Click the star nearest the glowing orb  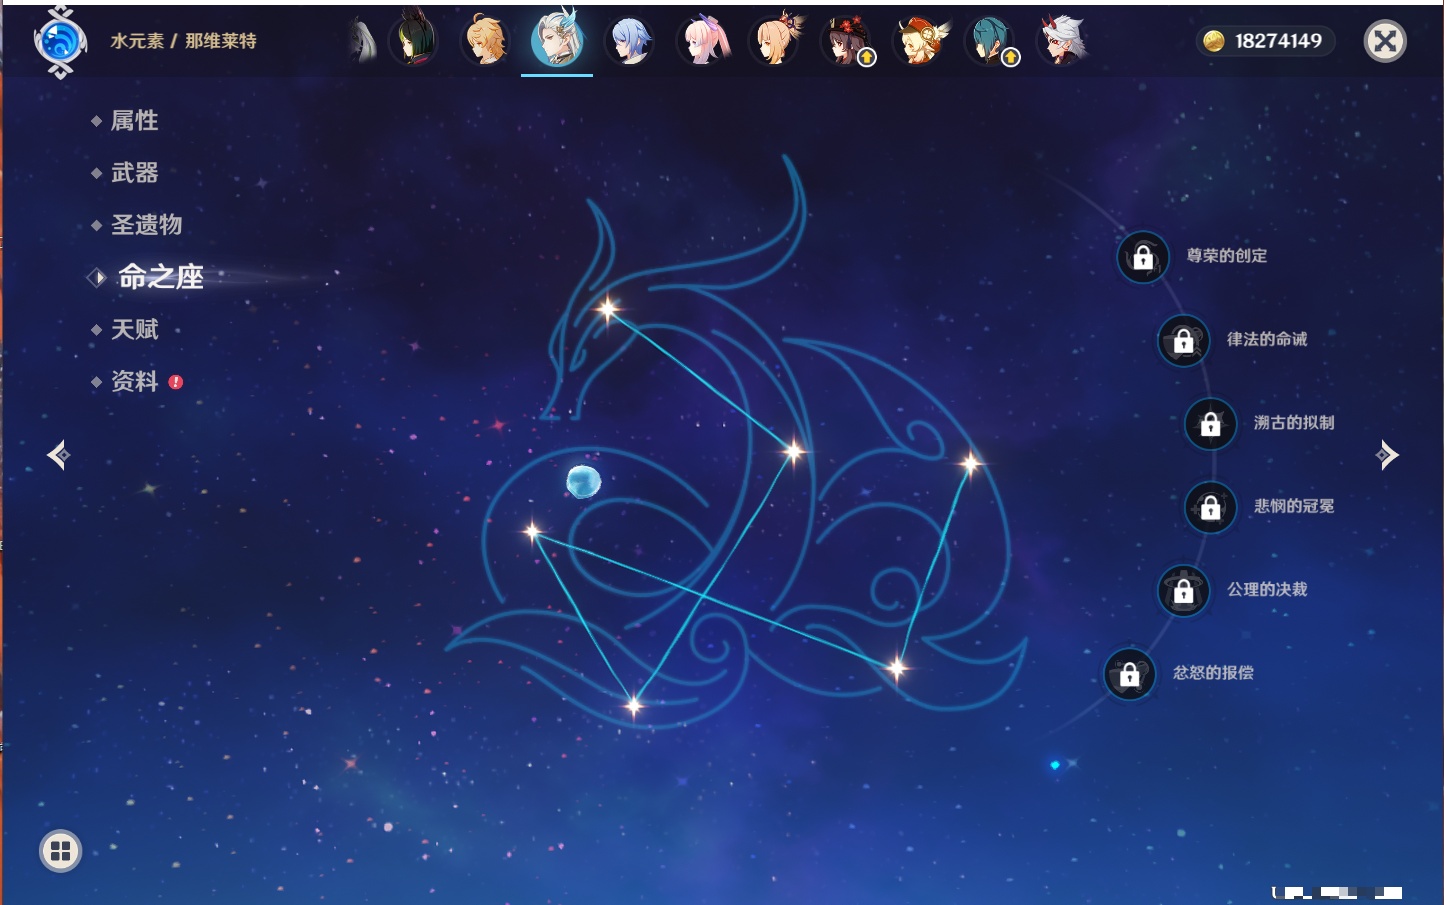pos(533,532)
